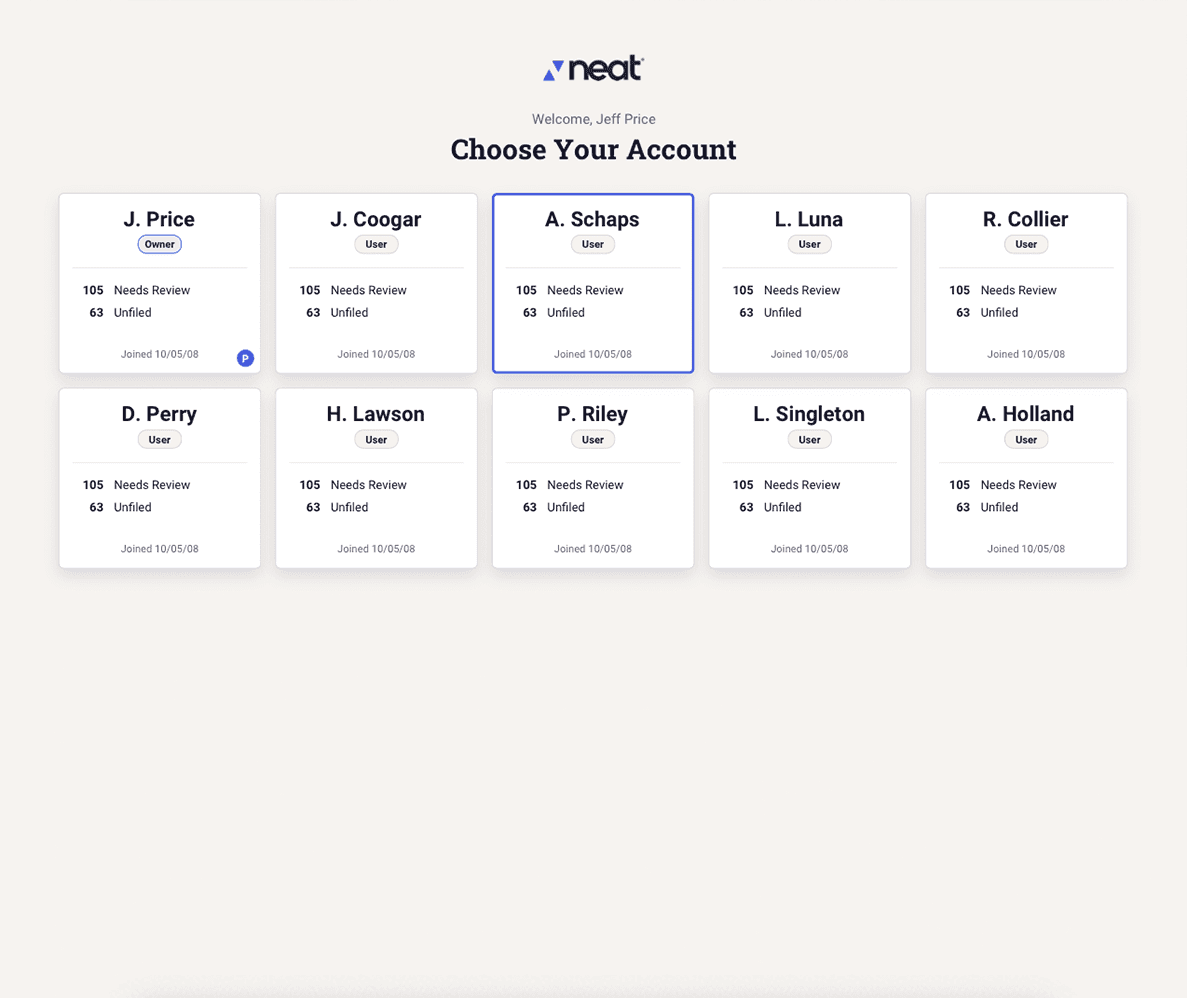Click the Owner badge under J. Price
Screen dimensions: 1187x998
160,245
